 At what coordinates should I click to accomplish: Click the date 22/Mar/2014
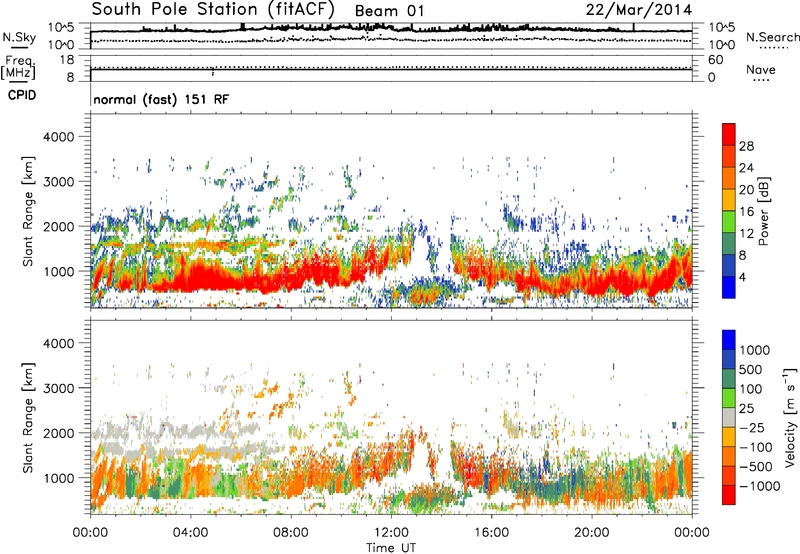coord(639,10)
